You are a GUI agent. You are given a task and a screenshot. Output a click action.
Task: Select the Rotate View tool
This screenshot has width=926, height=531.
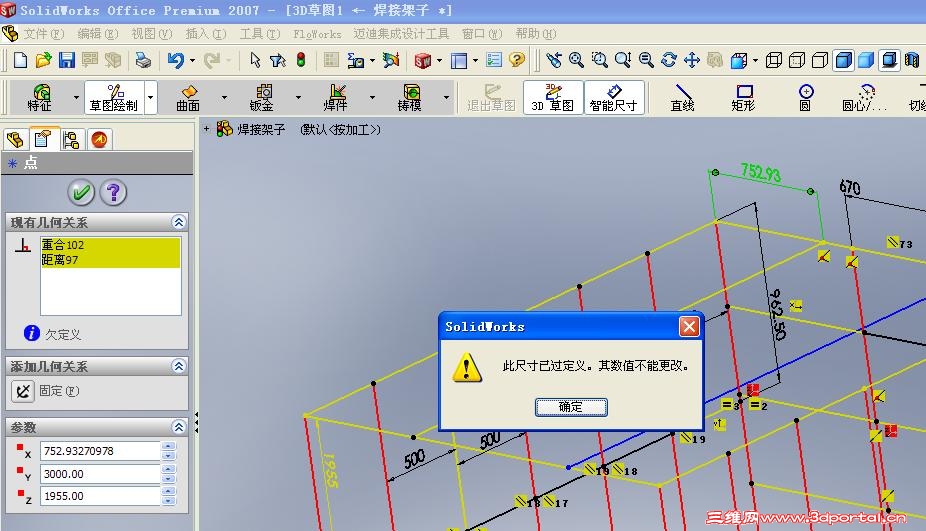669,60
